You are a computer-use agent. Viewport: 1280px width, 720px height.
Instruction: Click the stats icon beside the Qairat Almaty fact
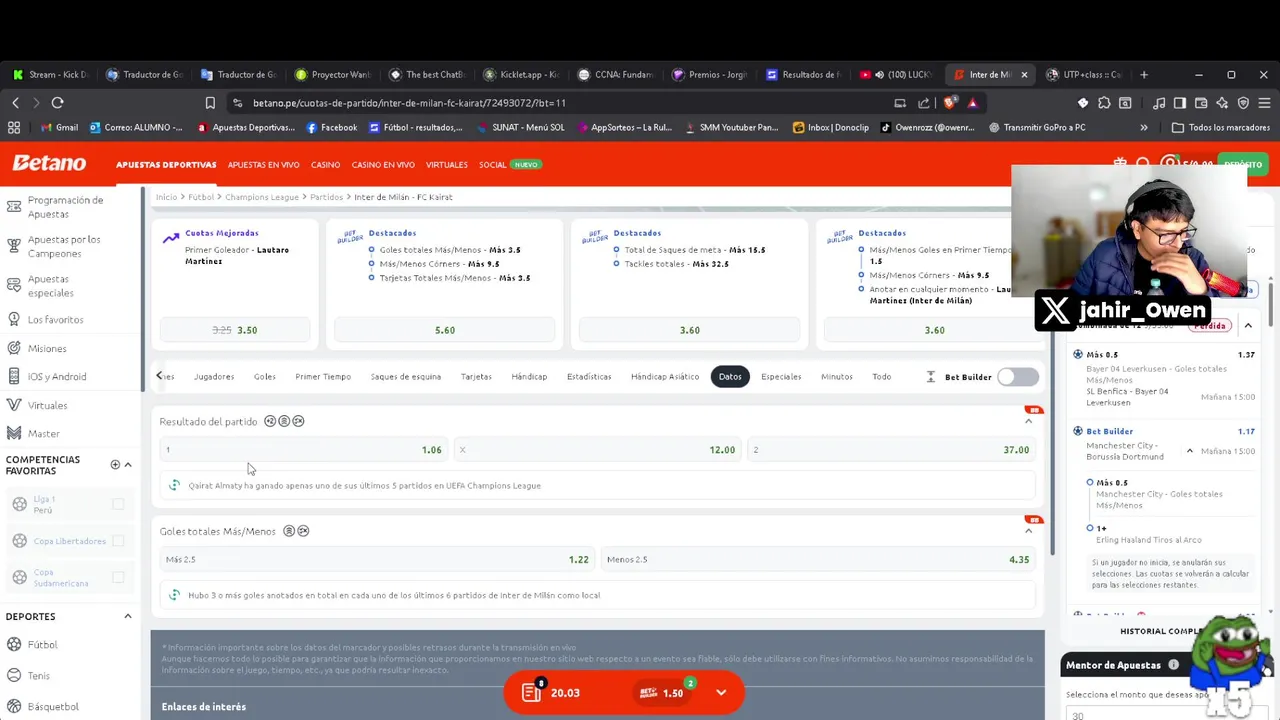[x=174, y=485]
